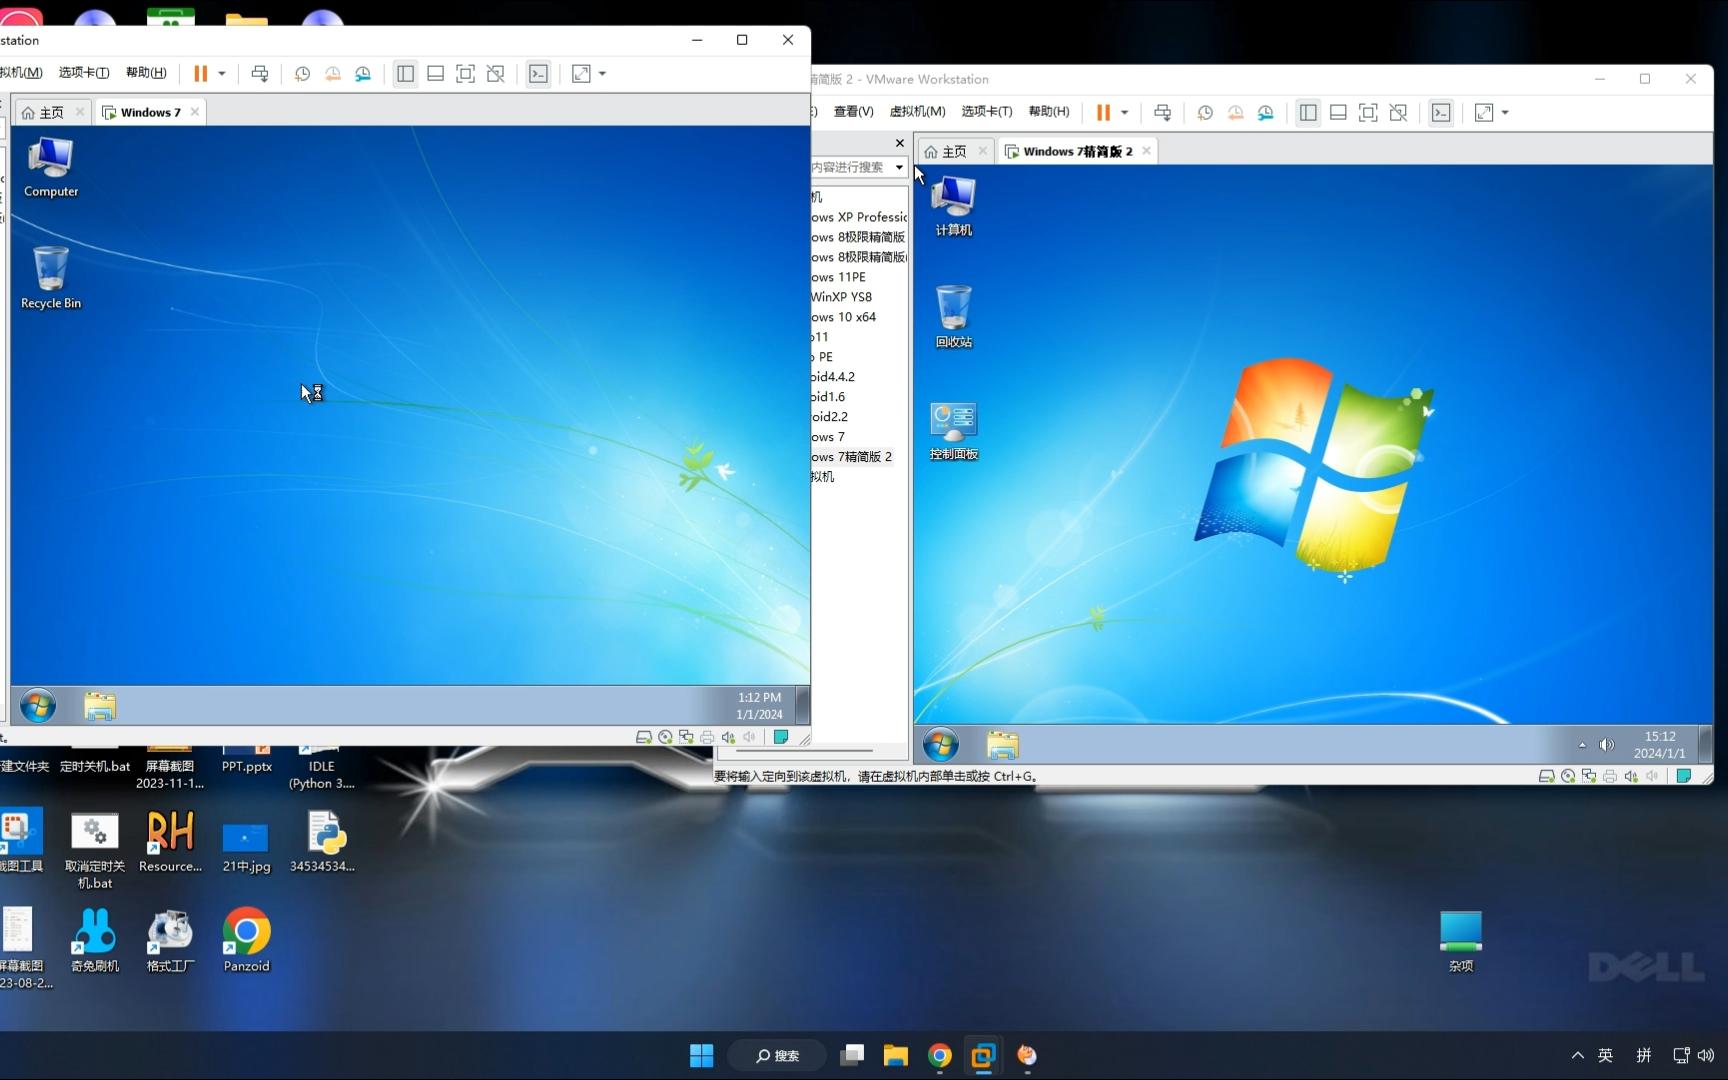Open pause dropdown in left VMware window
The width and height of the screenshot is (1728, 1080).
coord(222,73)
